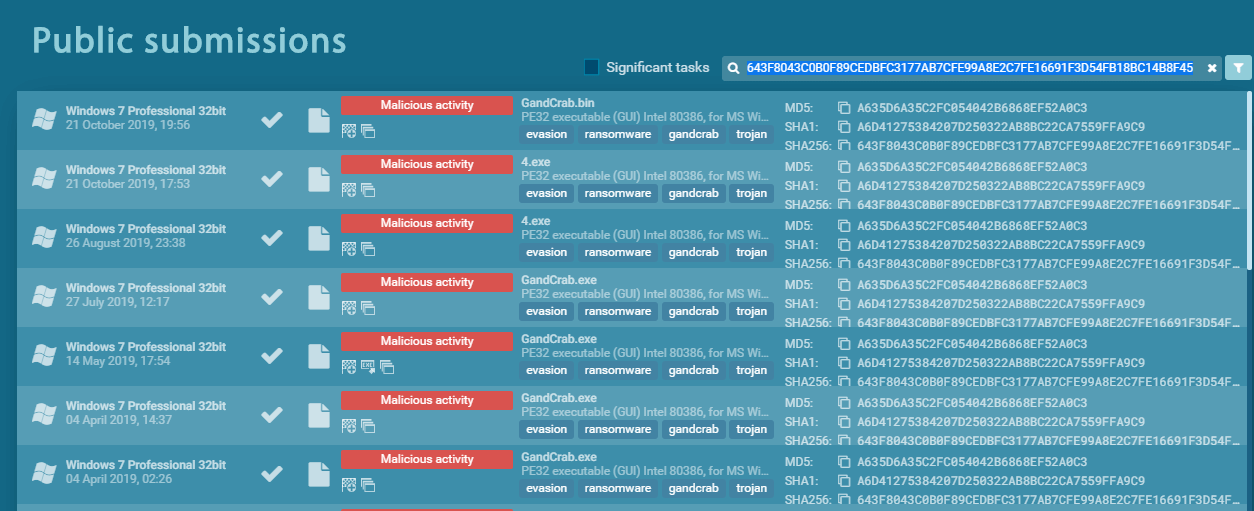Click checkmark icon in 04 April 14:37 row
Viewport: 1254px width, 511px height.
[x=271, y=415]
